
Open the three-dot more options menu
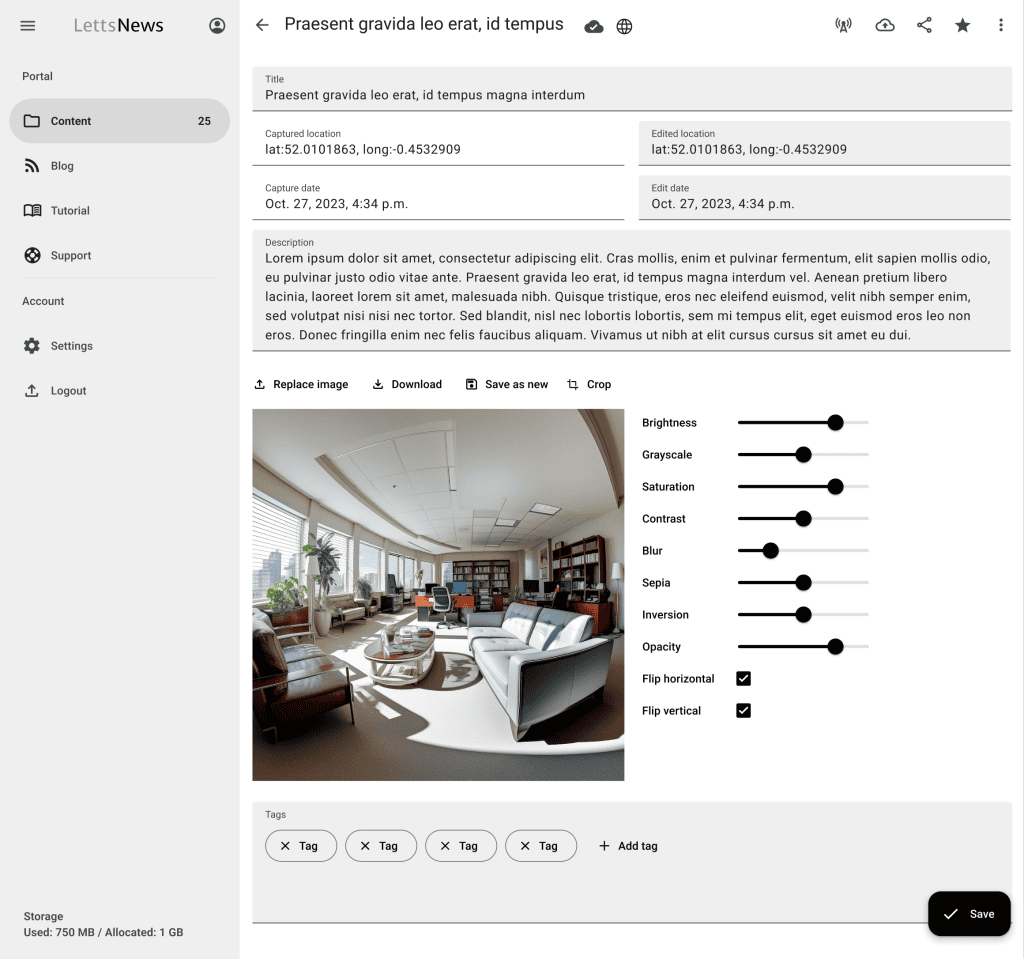[x=1000, y=26]
